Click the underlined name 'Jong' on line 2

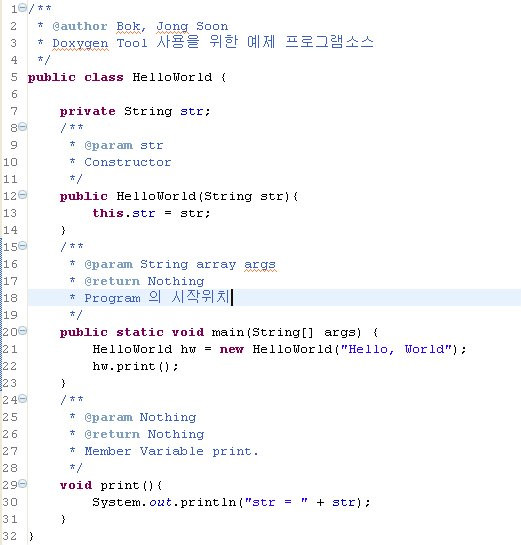click(x=172, y=27)
